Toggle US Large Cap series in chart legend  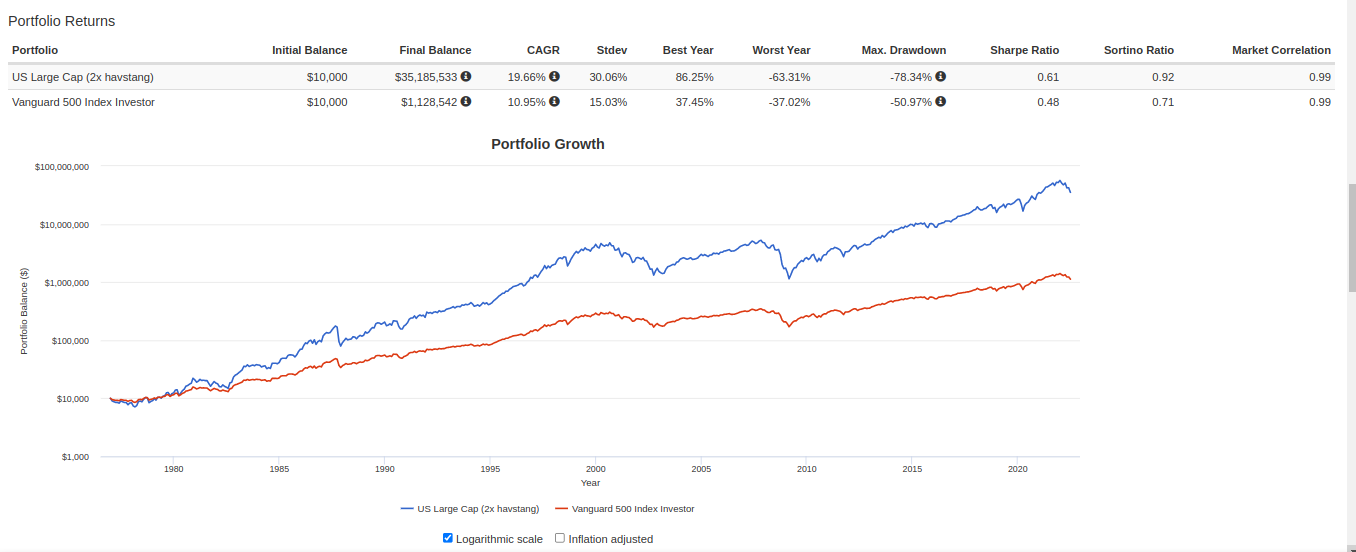(470, 509)
